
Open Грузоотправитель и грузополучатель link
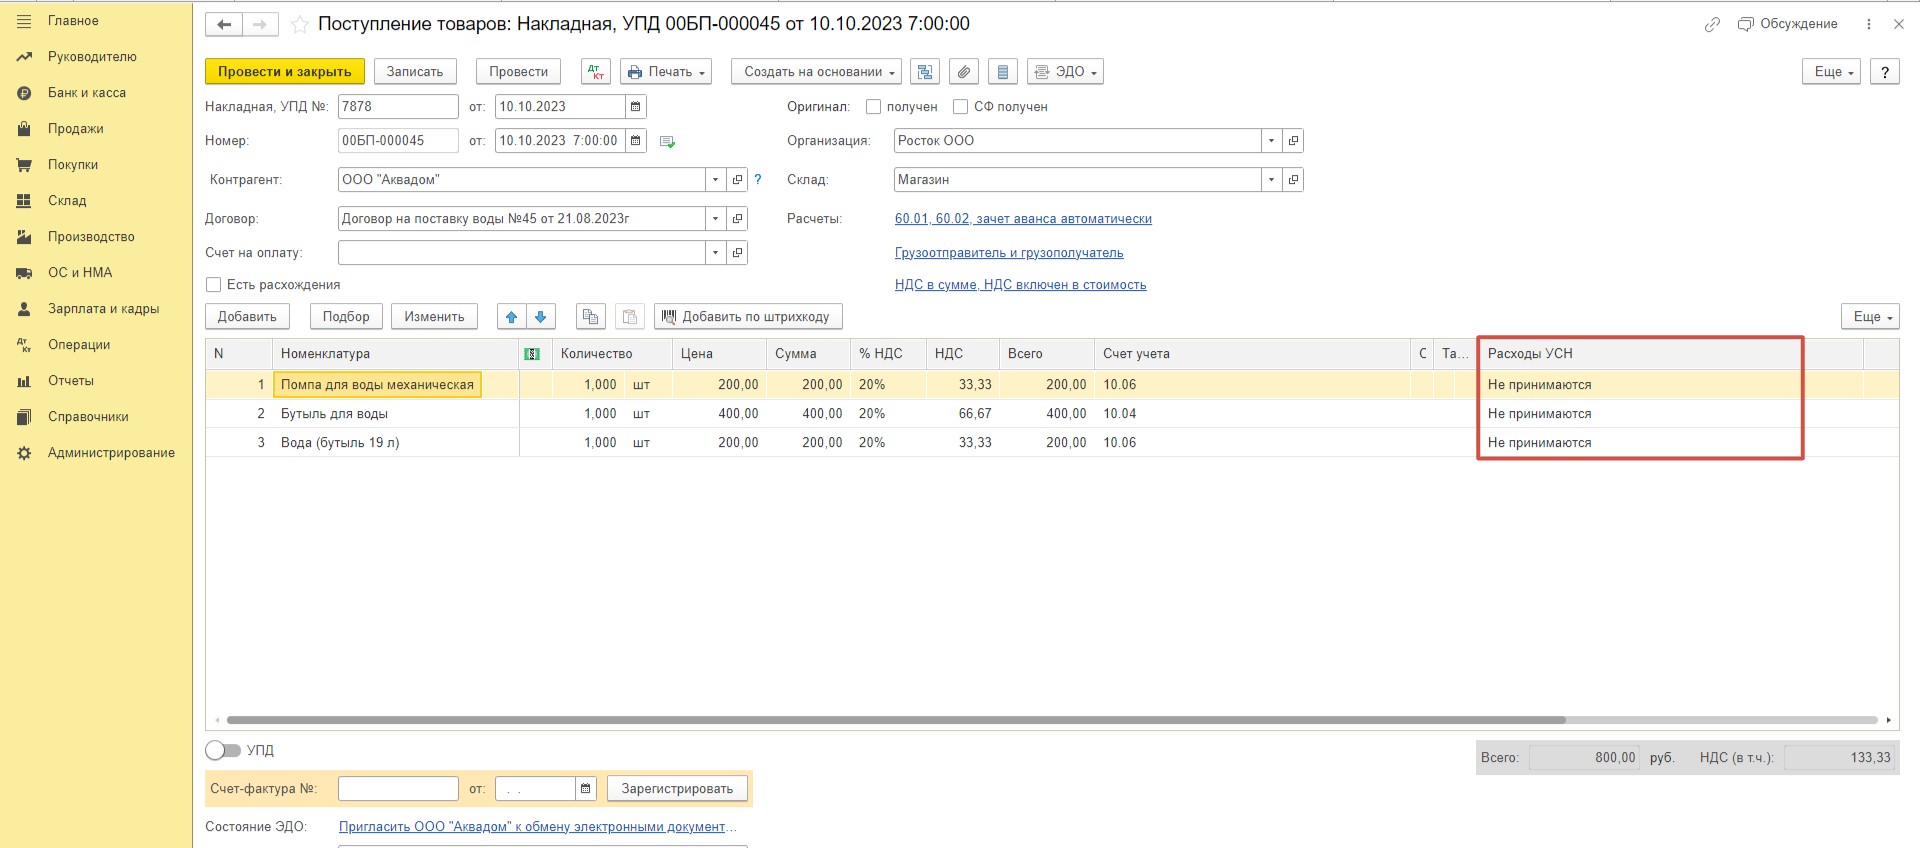(x=1009, y=253)
